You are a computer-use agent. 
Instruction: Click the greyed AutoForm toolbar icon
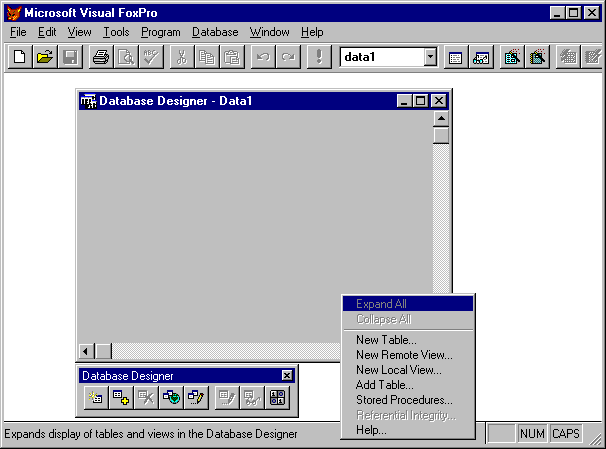coord(568,57)
